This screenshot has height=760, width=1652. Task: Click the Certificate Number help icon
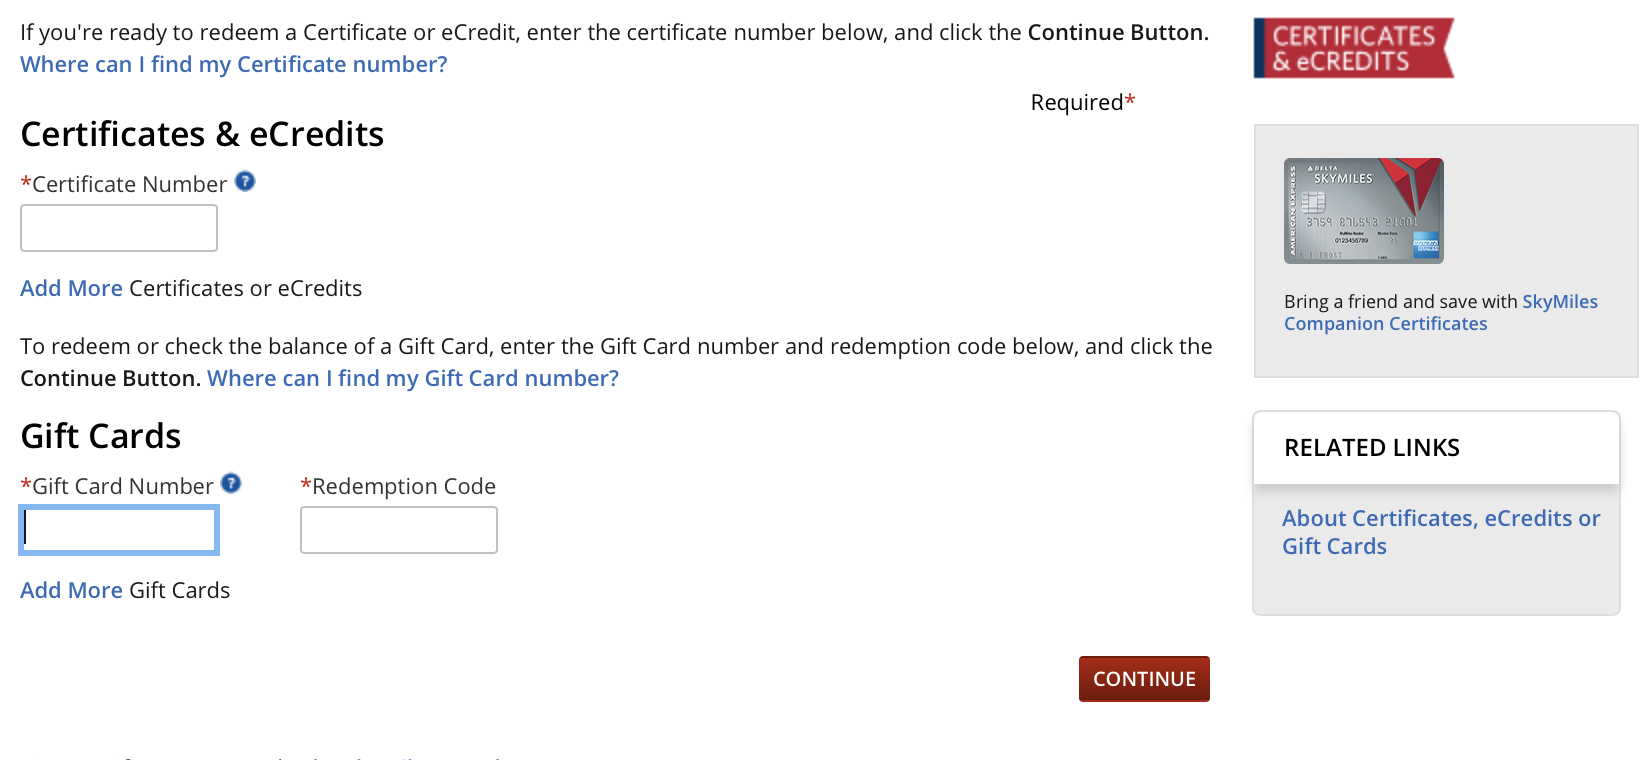pos(245,182)
